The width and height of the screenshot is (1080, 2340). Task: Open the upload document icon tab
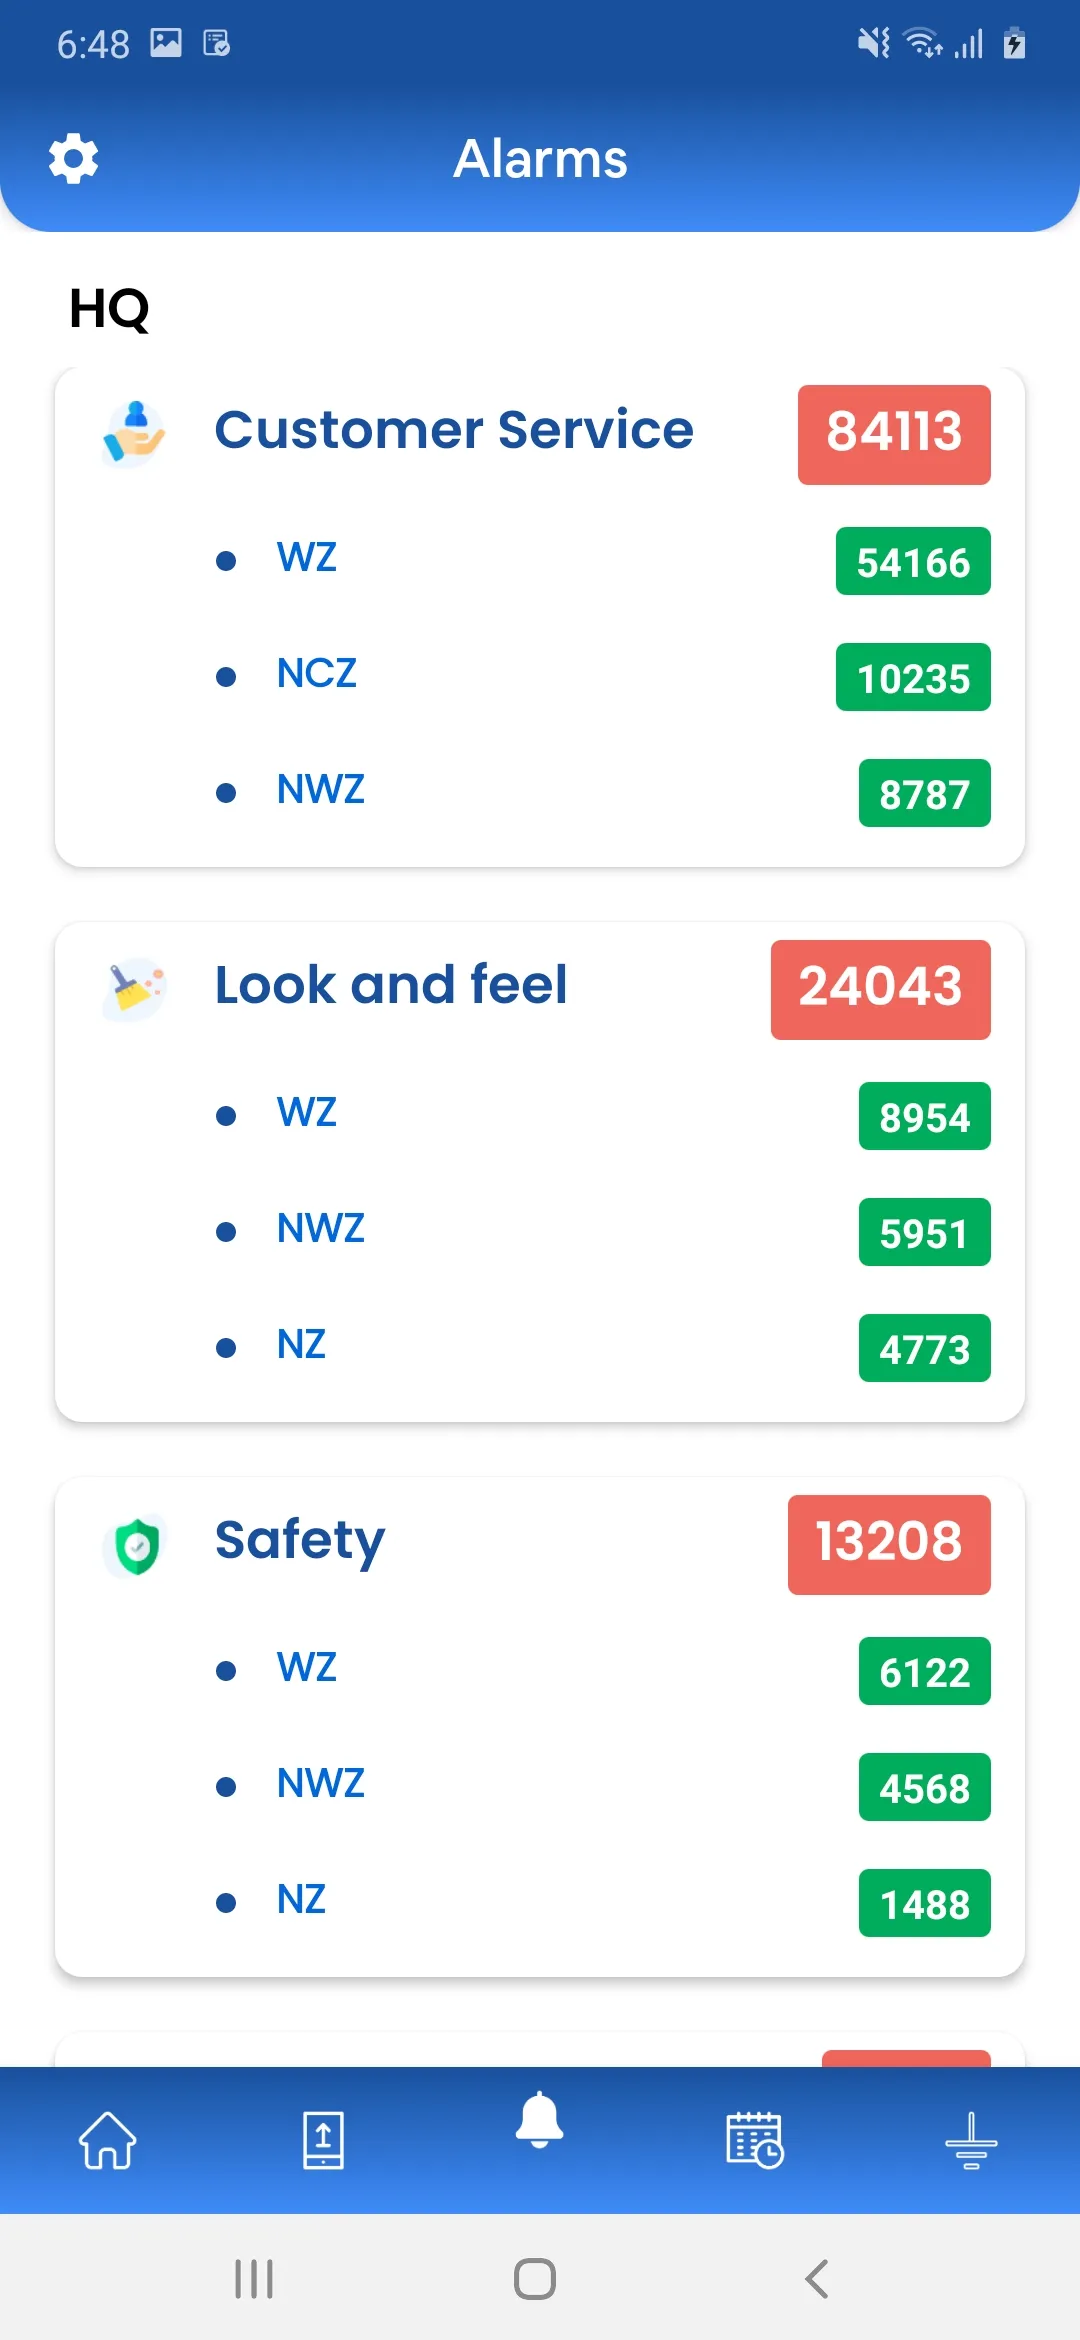click(x=323, y=2140)
